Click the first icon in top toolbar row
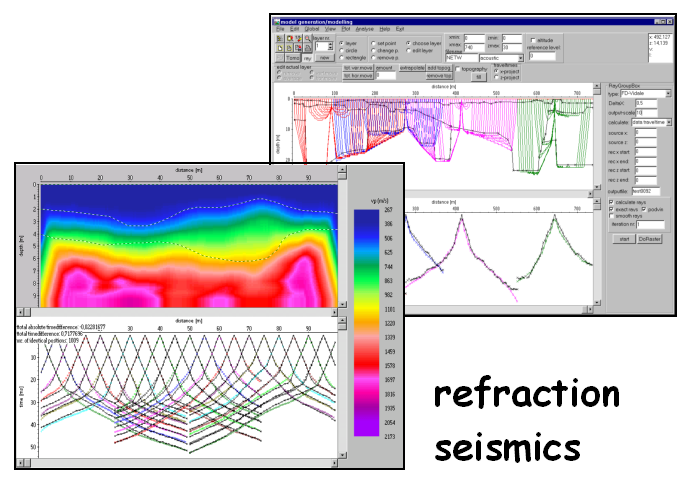This screenshot has height=479, width=694. pos(279,38)
